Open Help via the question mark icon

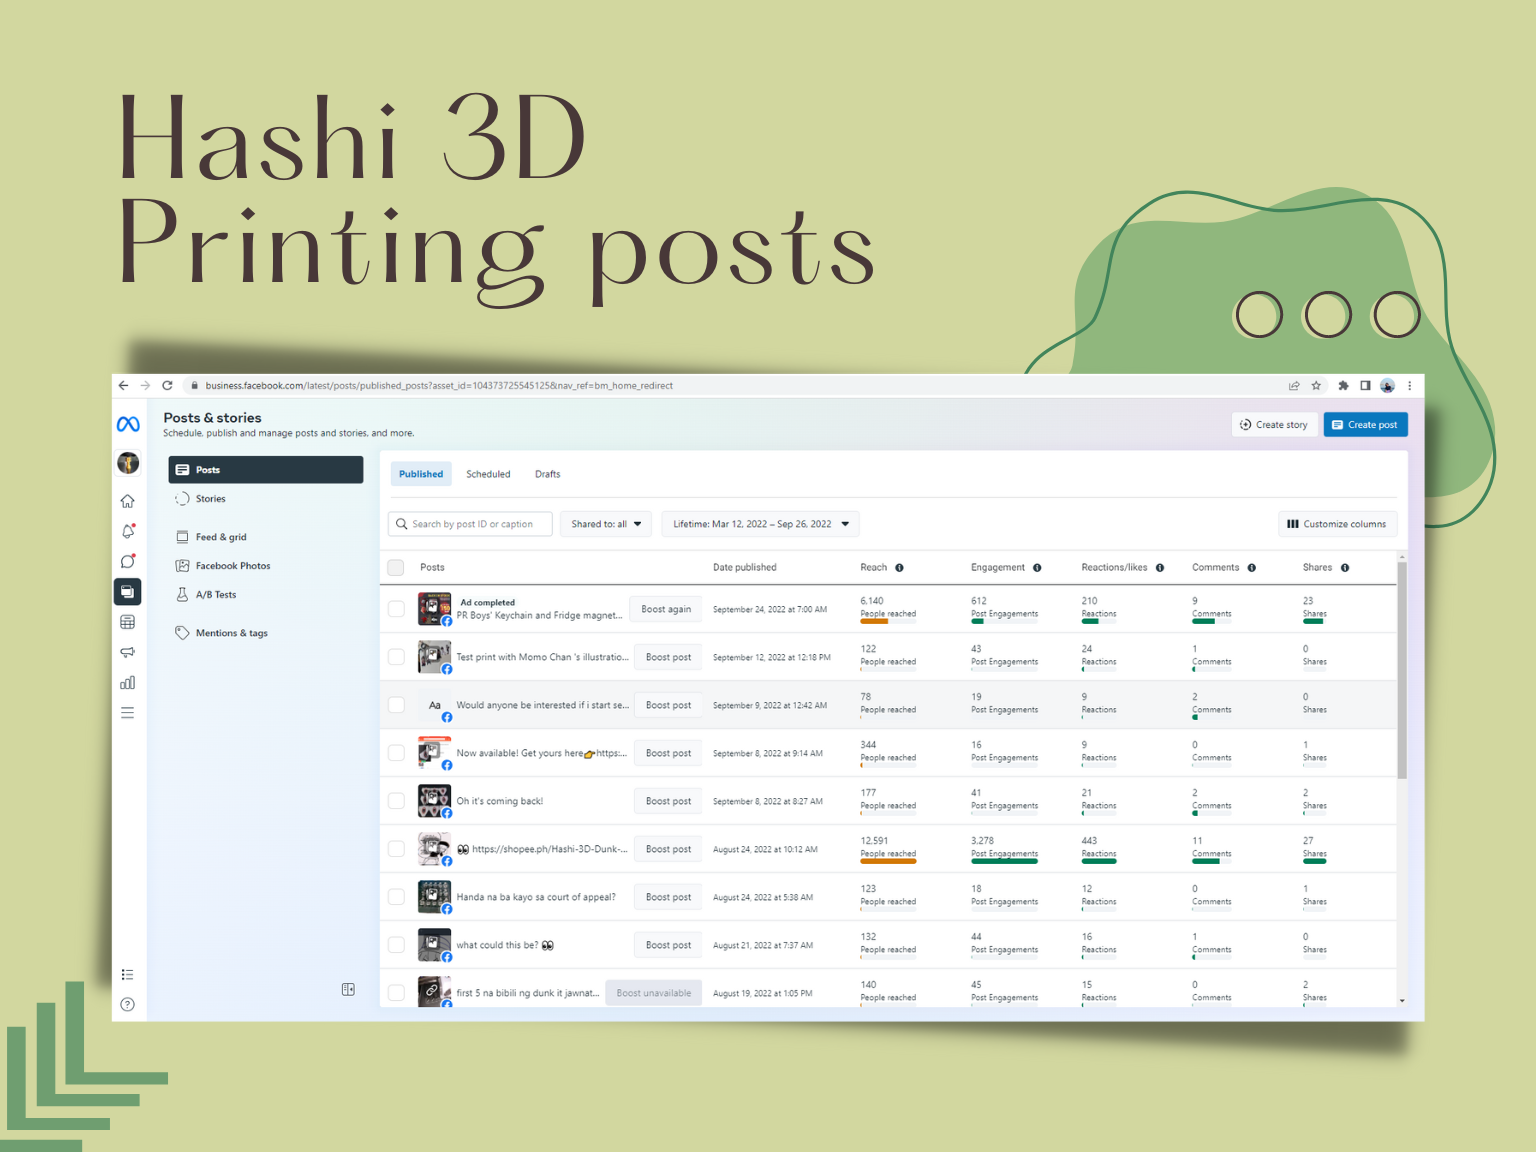click(128, 1005)
